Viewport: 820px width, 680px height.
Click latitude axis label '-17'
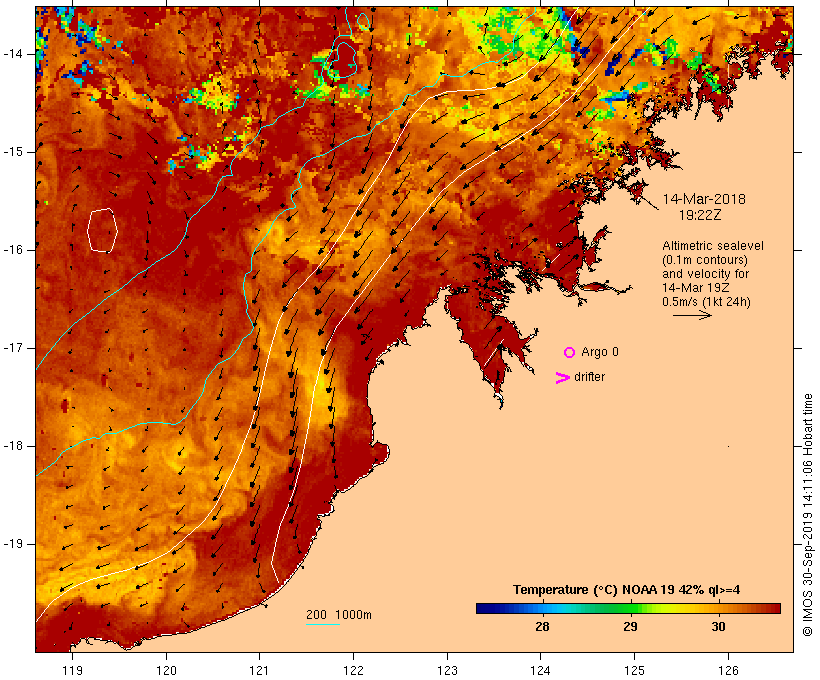[13, 348]
